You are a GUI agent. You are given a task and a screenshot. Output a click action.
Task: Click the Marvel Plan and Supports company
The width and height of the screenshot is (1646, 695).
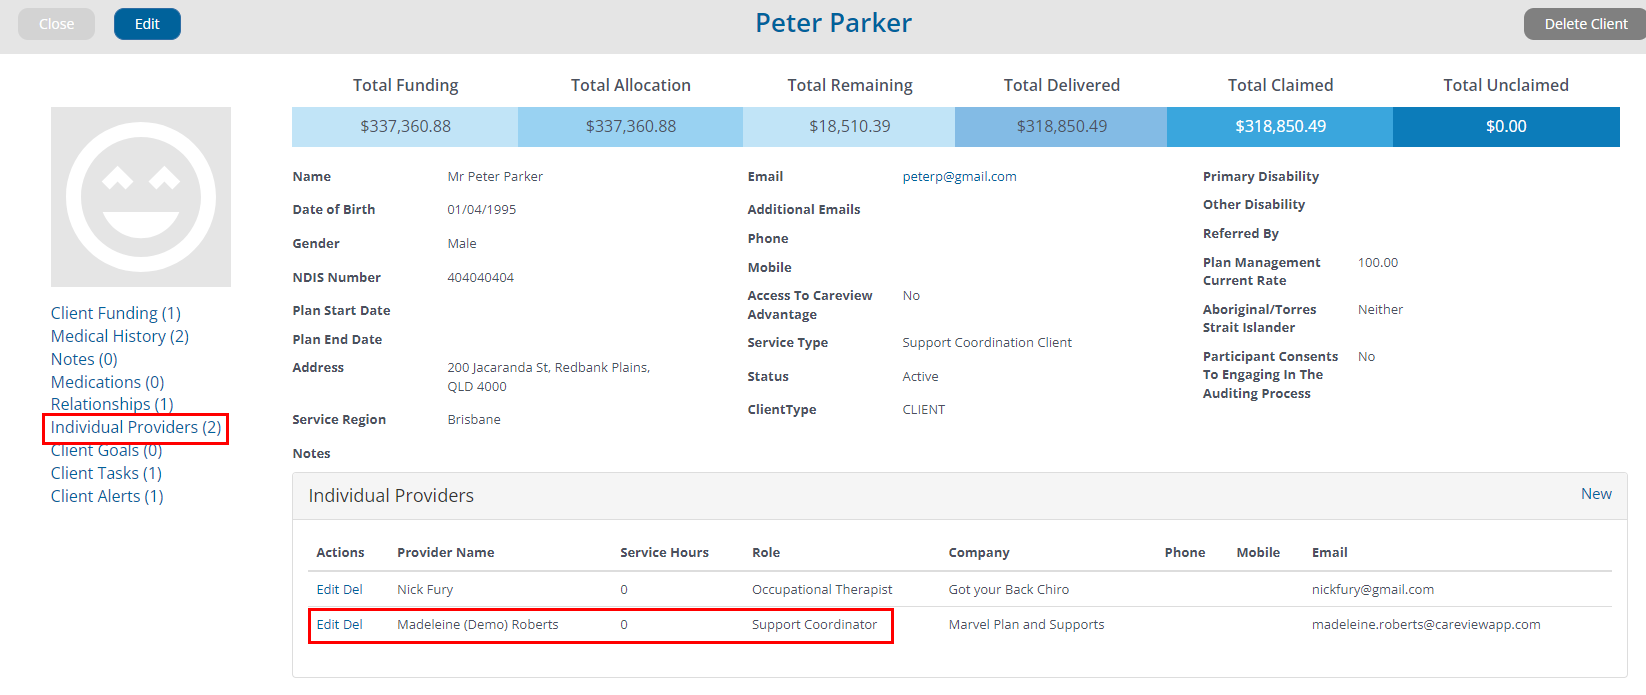pos(1027,624)
